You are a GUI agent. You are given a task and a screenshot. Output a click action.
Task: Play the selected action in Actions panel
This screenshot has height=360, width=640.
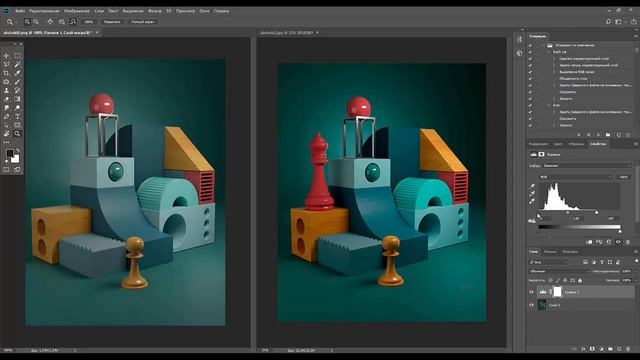click(x=598, y=135)
